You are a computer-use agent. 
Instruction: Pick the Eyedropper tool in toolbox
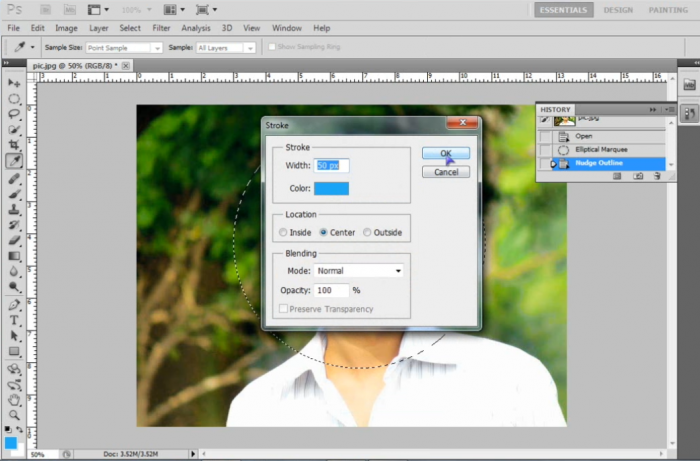pos(15,161)
